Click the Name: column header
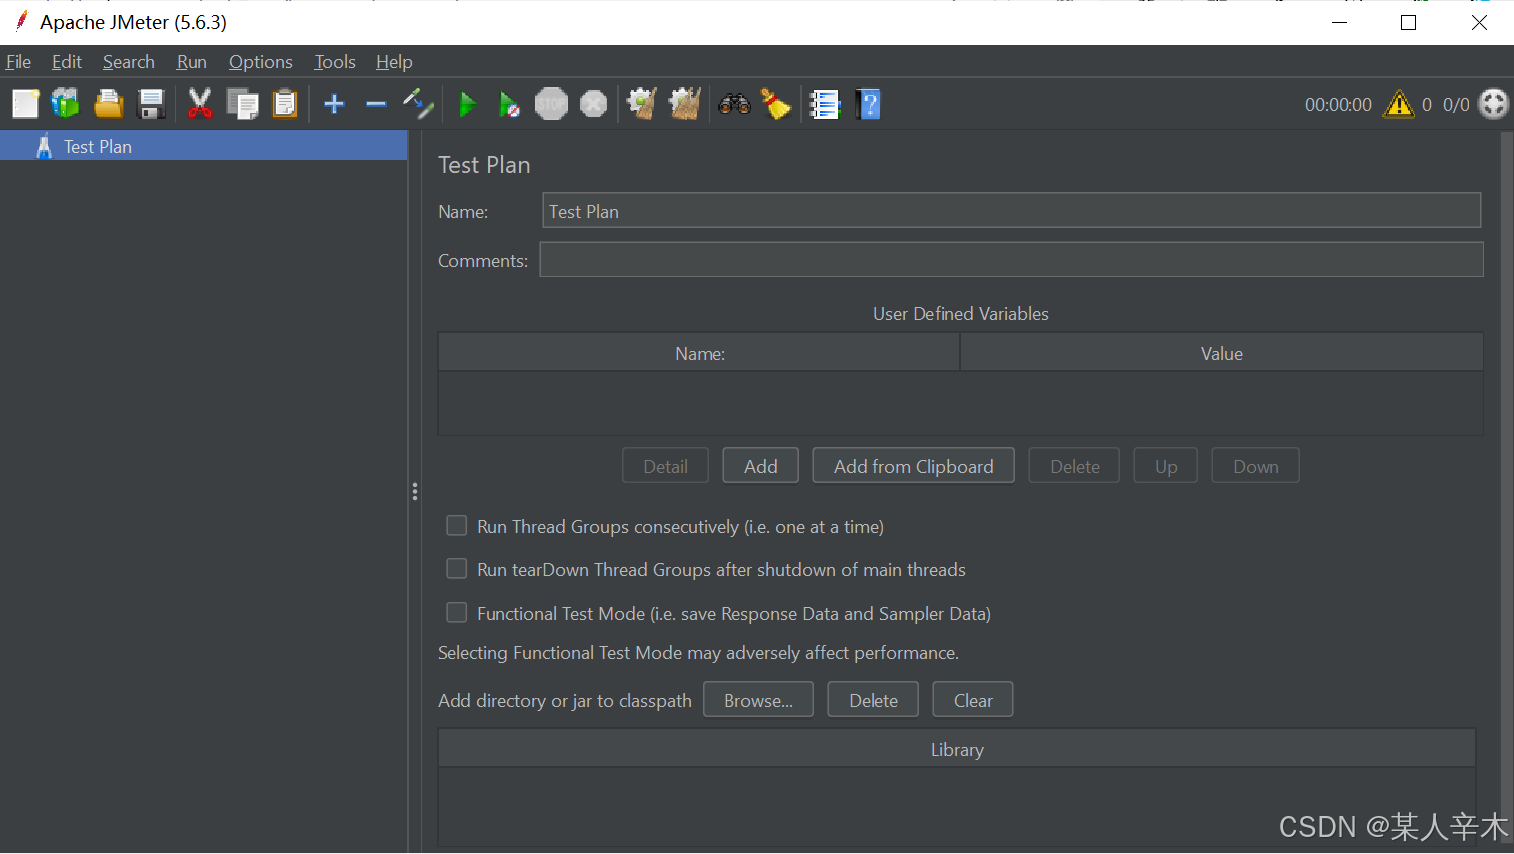This screenshot has height=854, width=1514. (x=699, y=353)
